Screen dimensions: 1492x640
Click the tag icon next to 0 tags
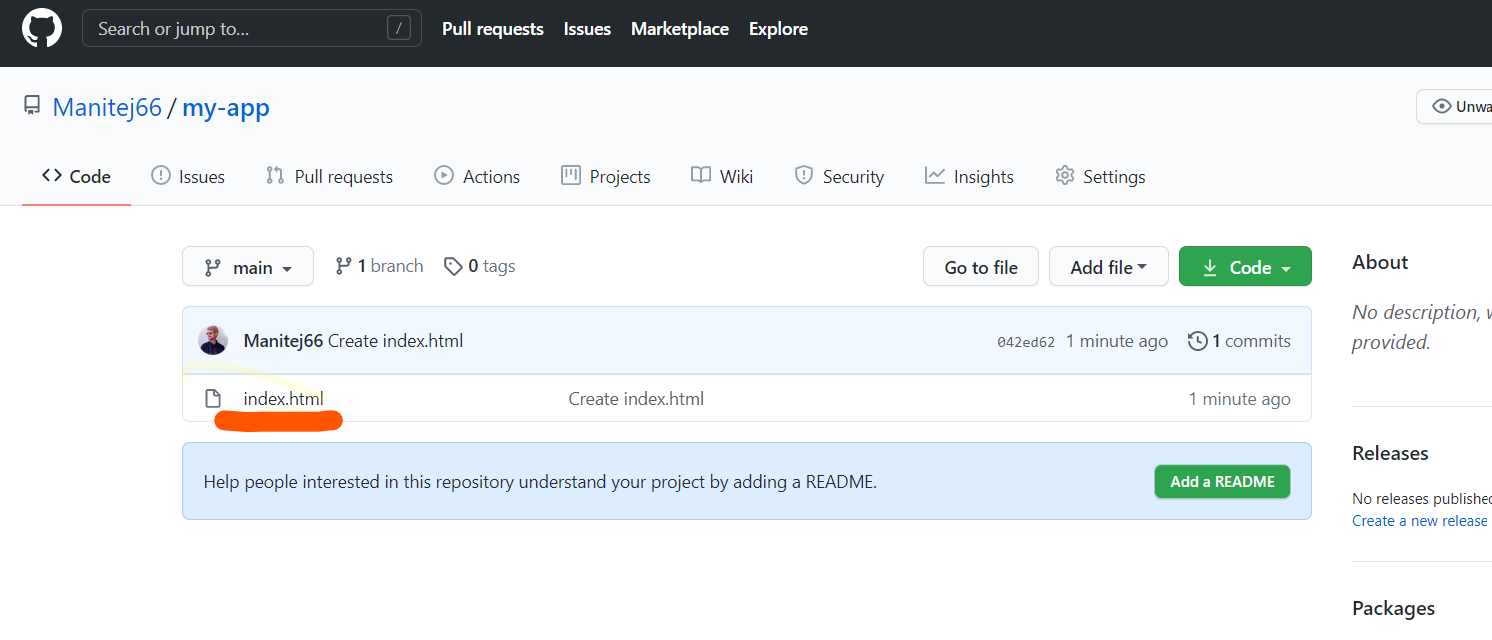click(453, 266)
